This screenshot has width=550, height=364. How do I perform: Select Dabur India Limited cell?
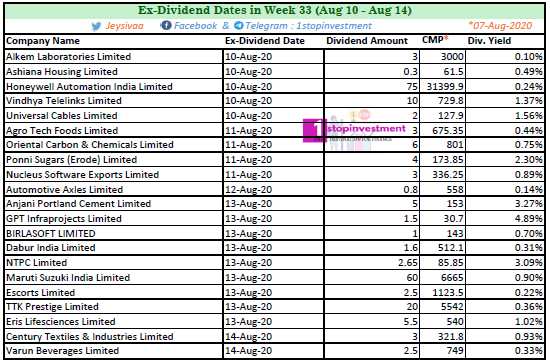coord(114,248)
